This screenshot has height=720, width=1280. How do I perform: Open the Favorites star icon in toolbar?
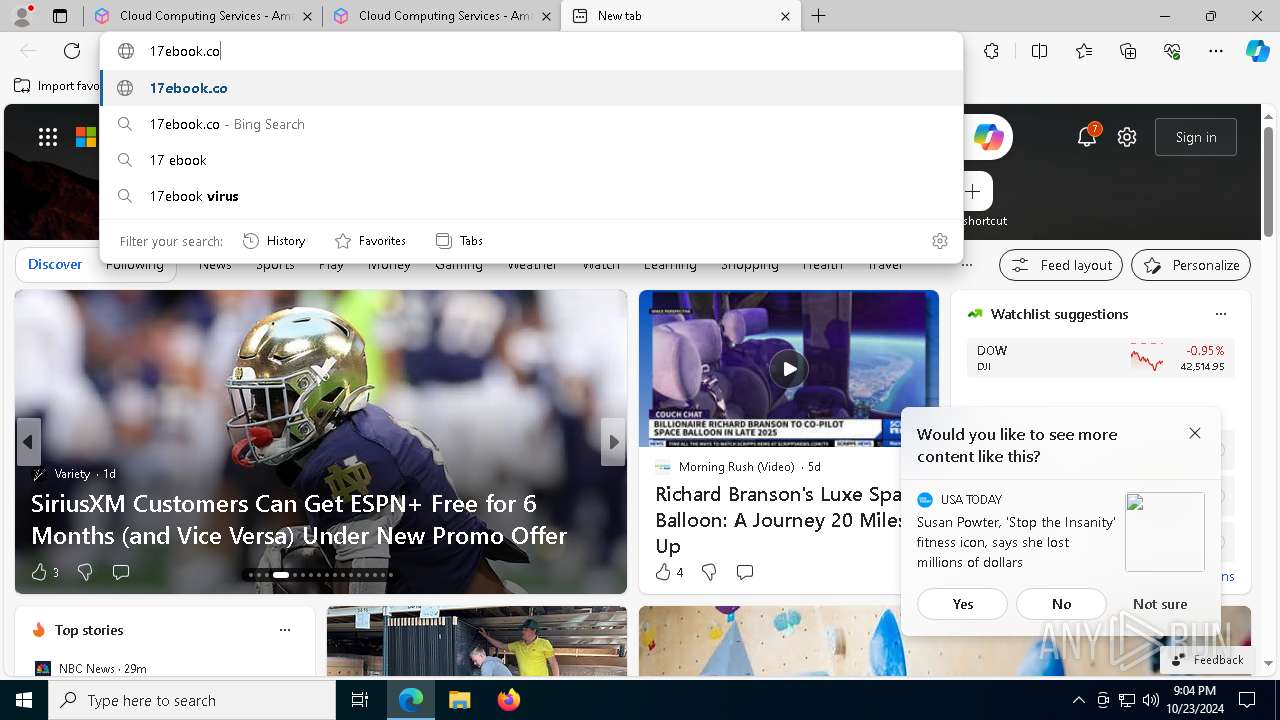(1084, 51)
